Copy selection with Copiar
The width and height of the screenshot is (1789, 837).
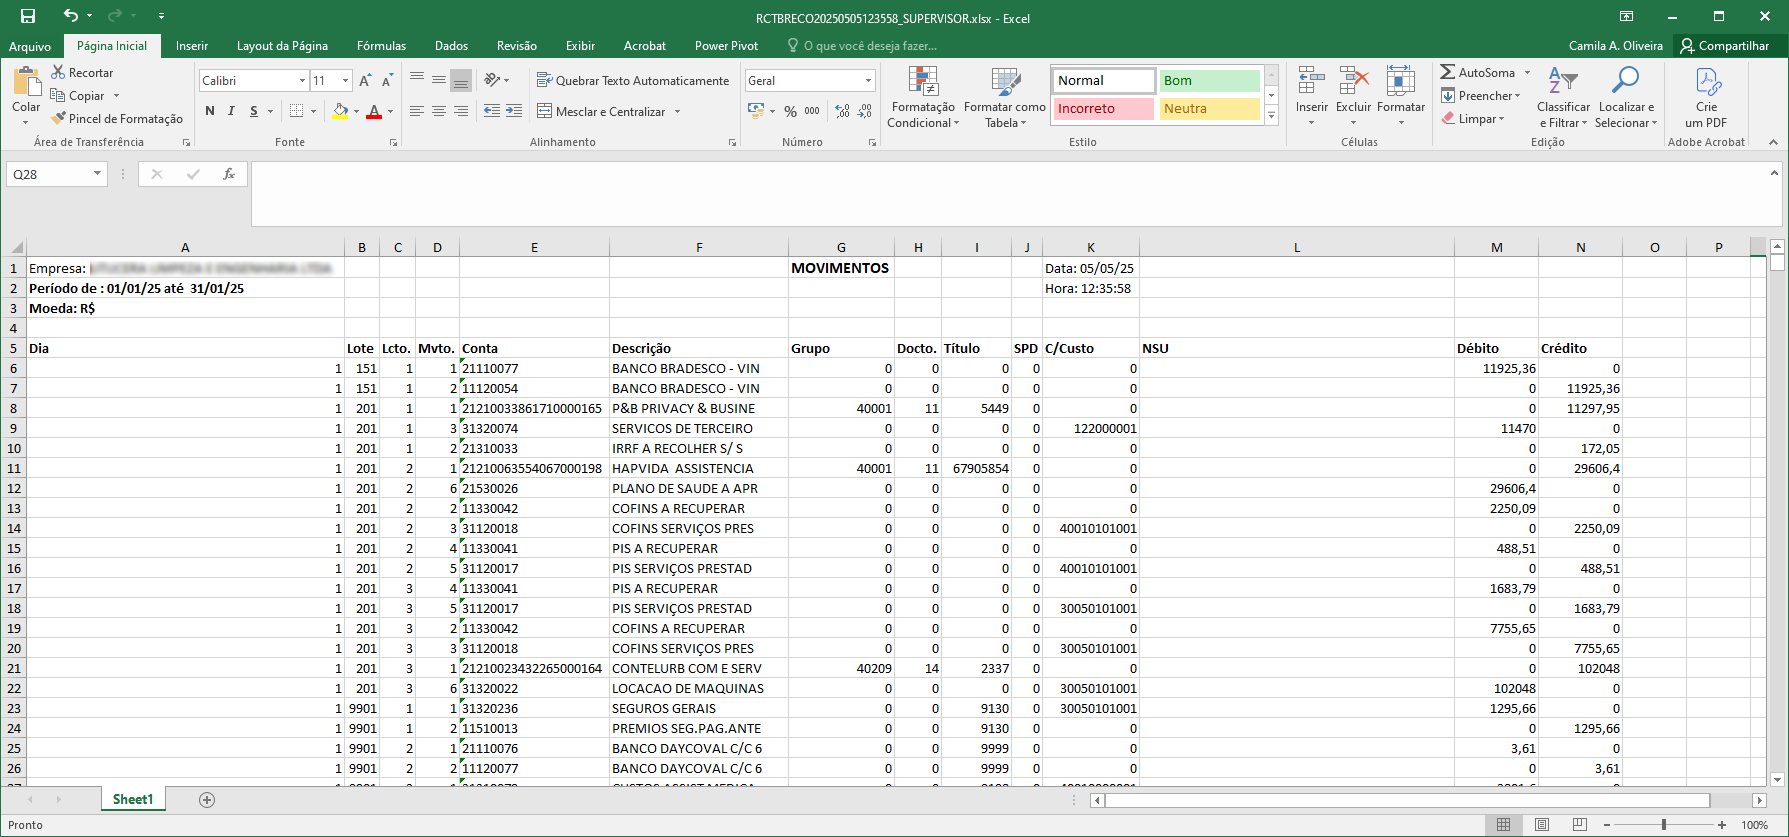pyautogui.click(x=78, y=95)
